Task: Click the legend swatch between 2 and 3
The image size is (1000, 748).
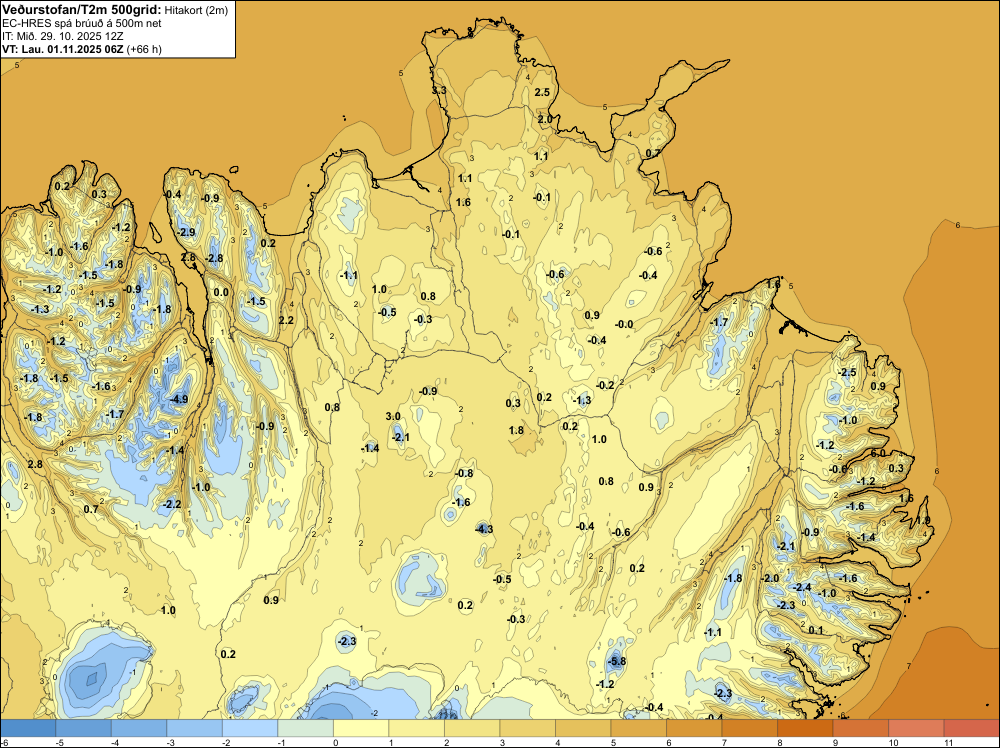Action: (x=472, y=728)
